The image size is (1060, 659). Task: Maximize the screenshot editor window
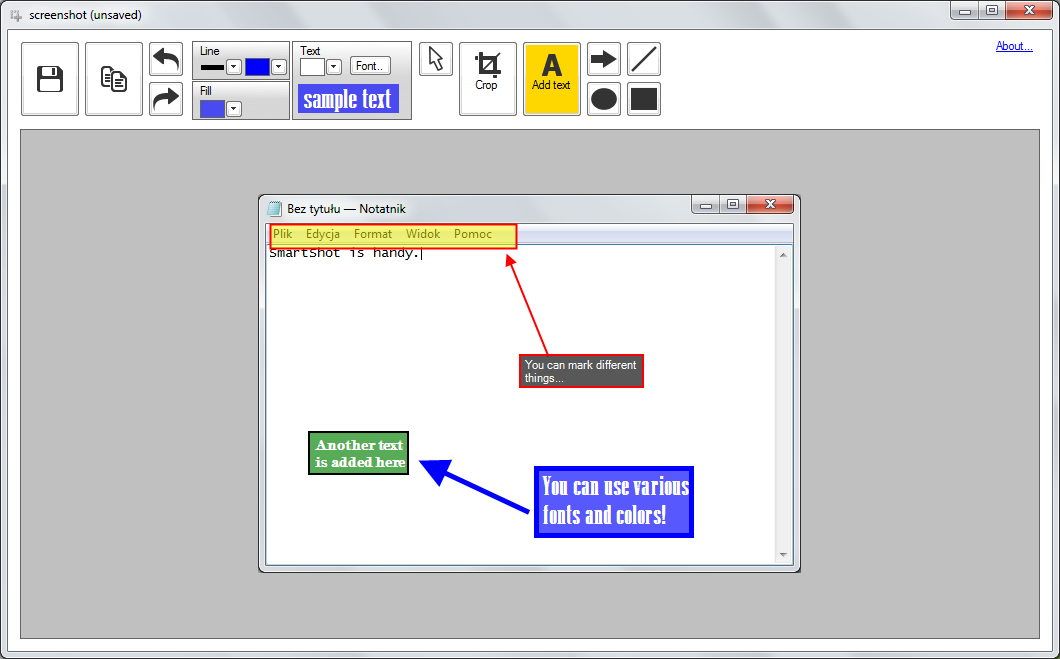(992, 11)
